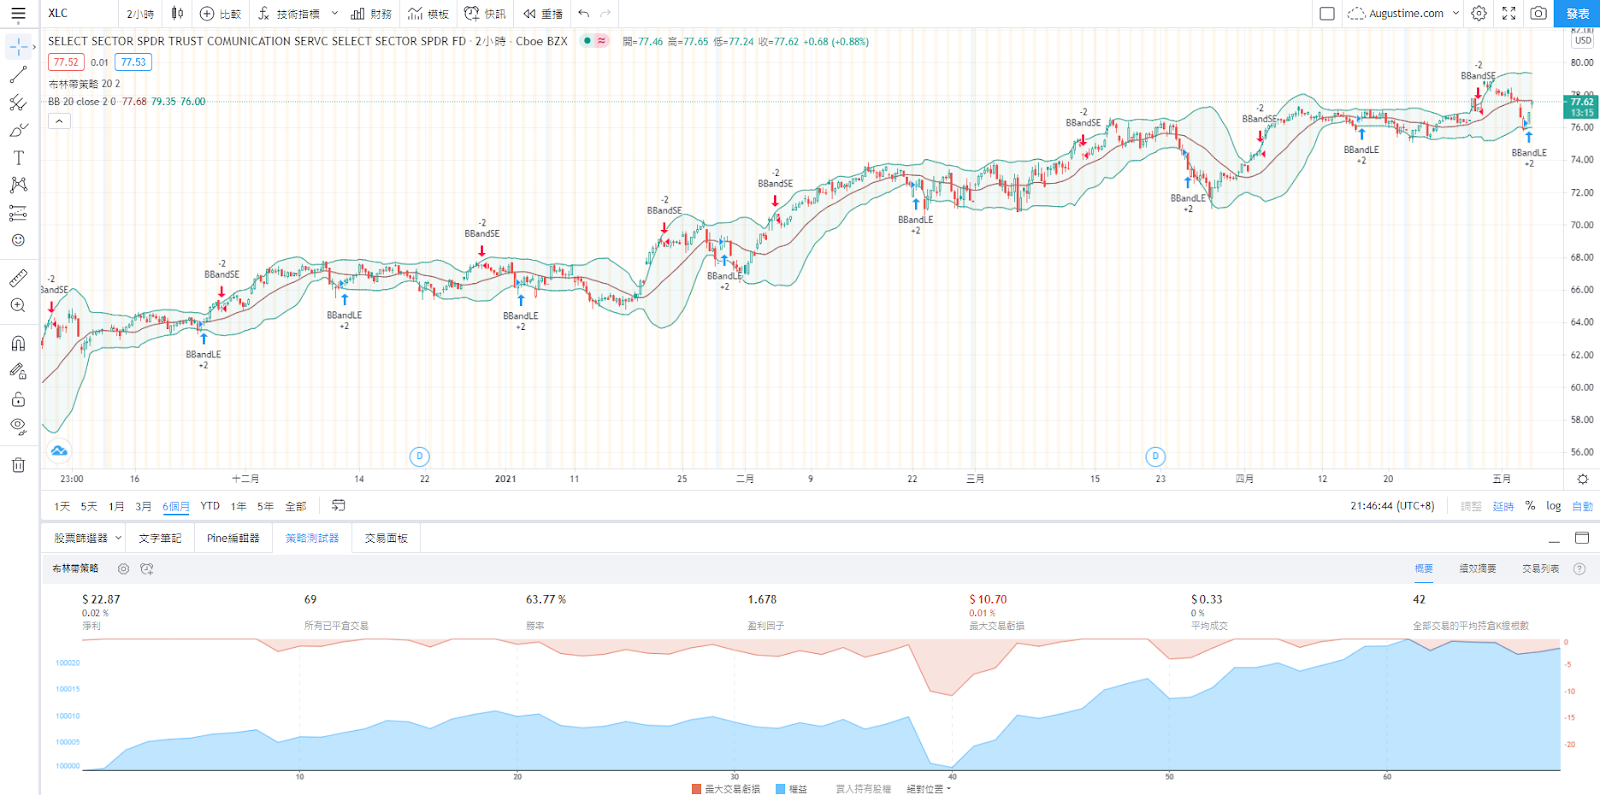Click the market status indicator pill
The image size is (1600, 795).
[595, 41]
